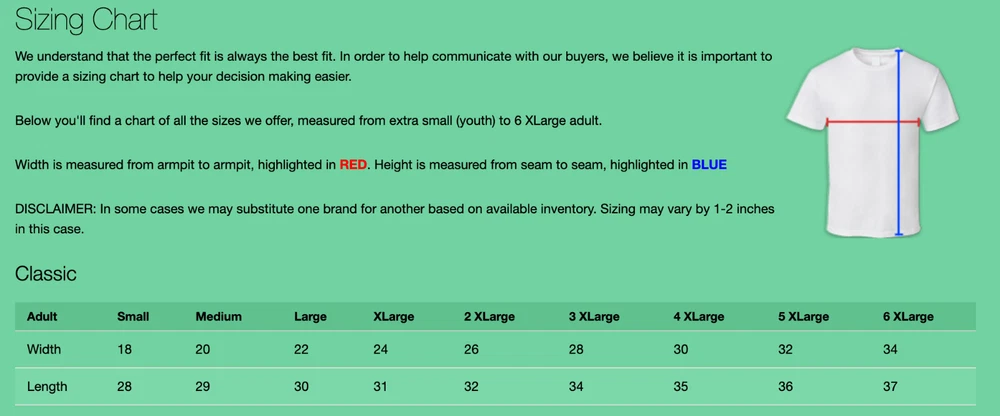Click the Medium size header
The width and height of the screenshot is (1000, 416).
[x=219, y=317]
